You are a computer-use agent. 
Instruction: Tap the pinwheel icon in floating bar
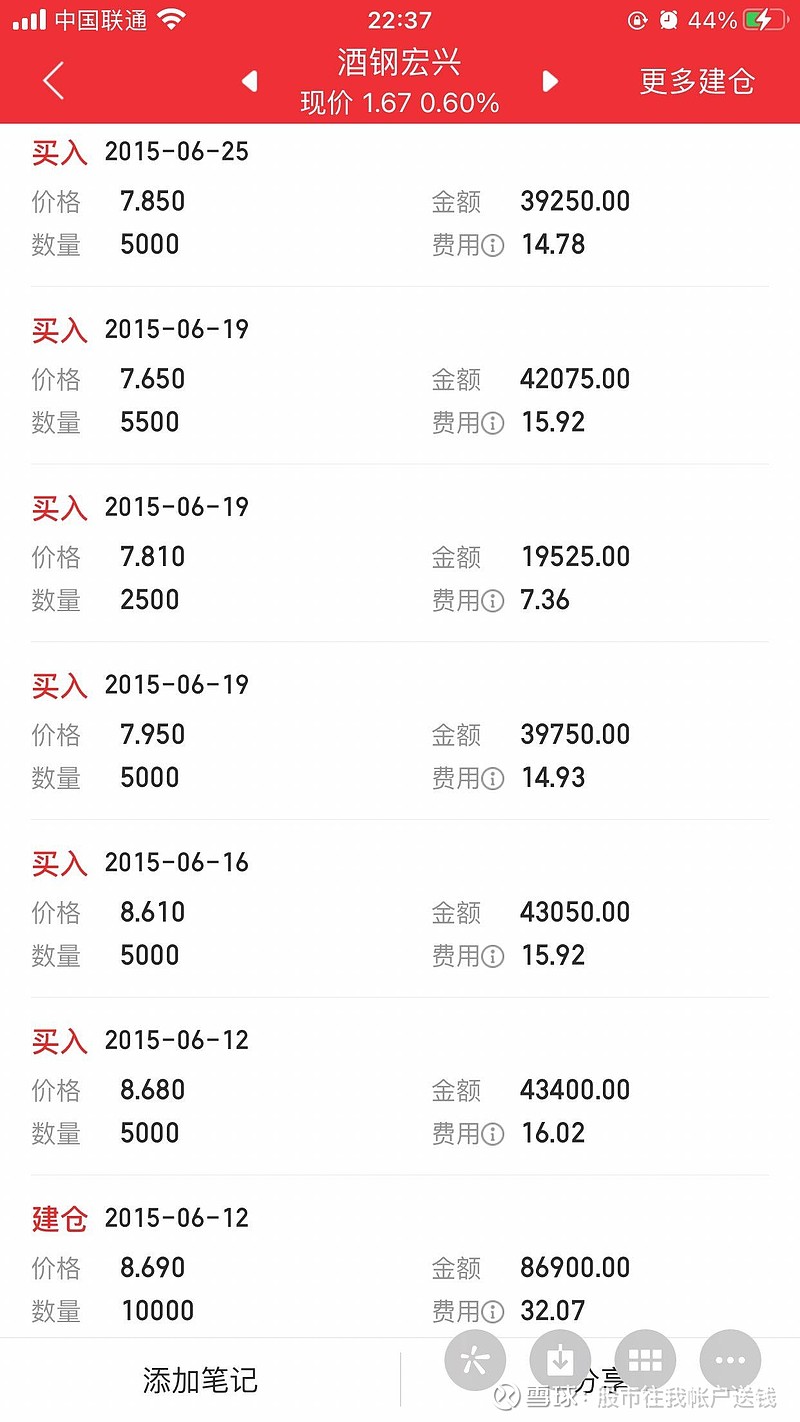475,1360
